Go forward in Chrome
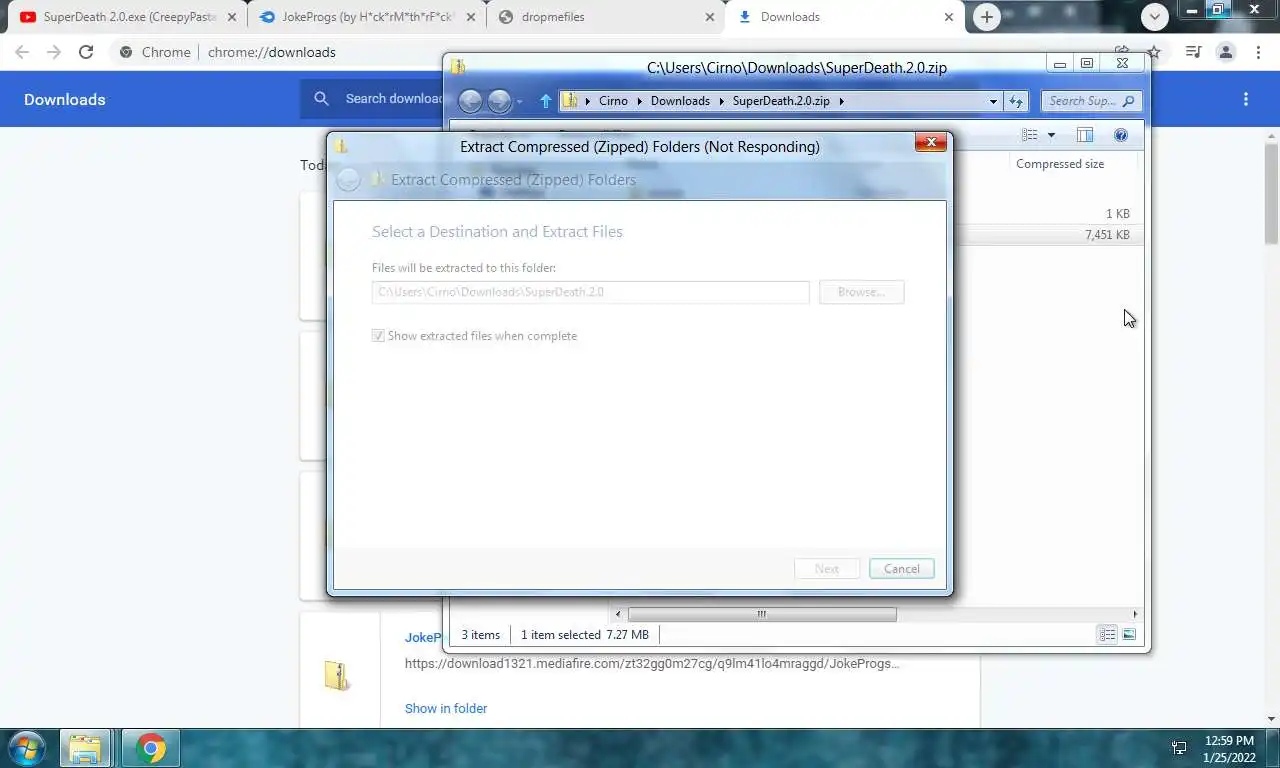 54,52
